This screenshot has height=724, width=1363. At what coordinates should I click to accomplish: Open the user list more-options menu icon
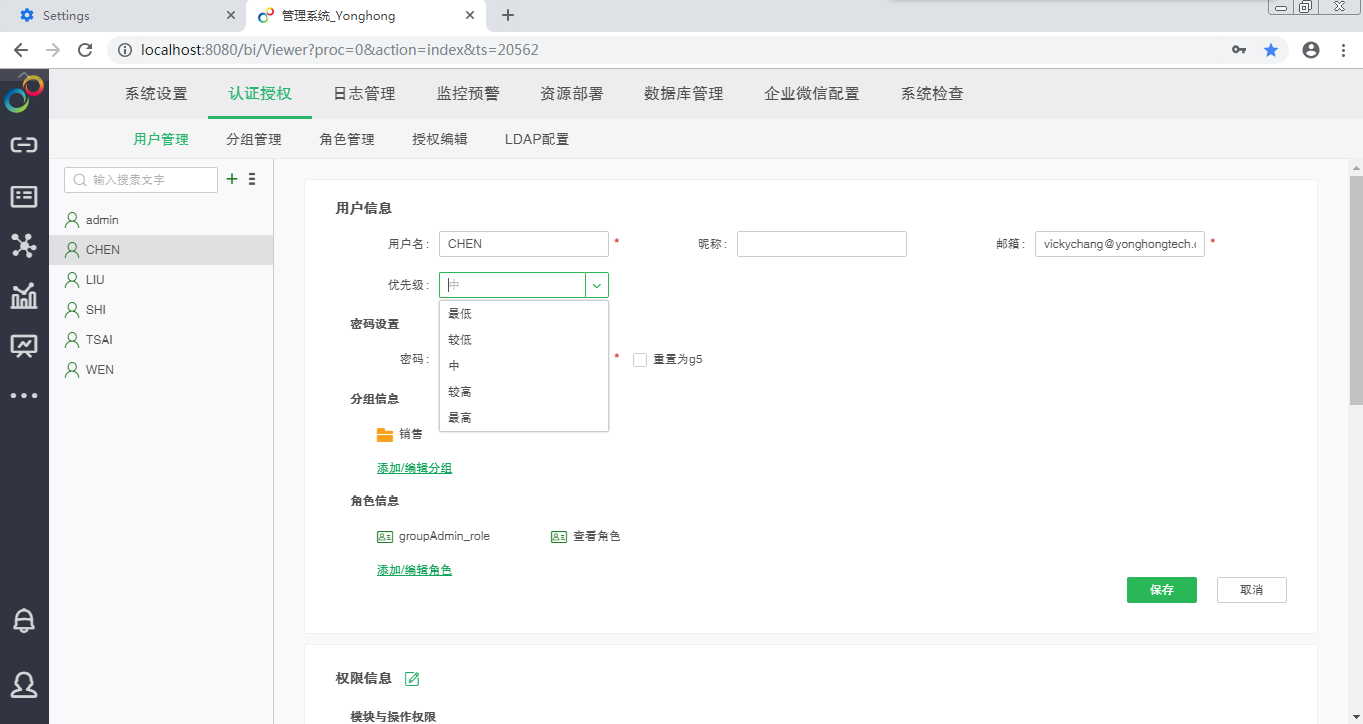coord(252,179)
